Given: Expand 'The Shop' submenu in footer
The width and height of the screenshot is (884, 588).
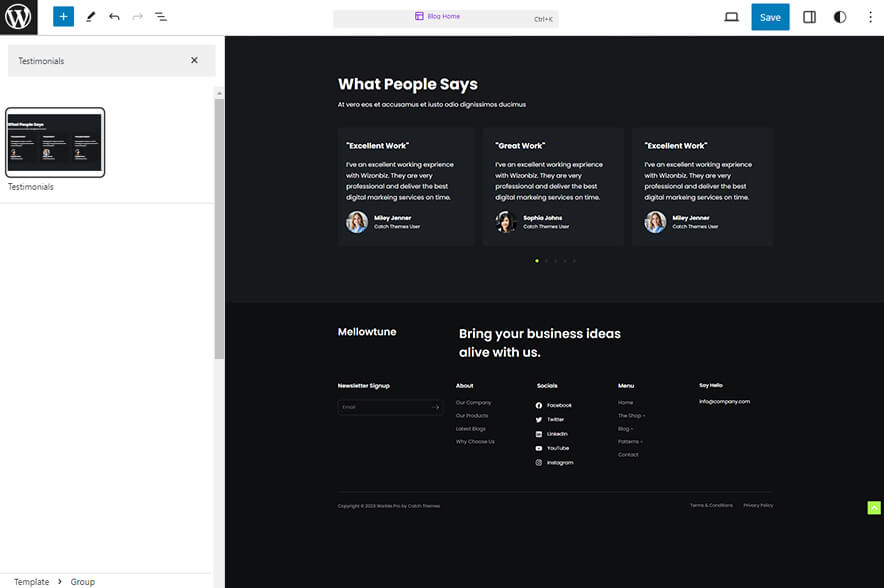Looking at the screenshot, I should (x=644, y=414).
